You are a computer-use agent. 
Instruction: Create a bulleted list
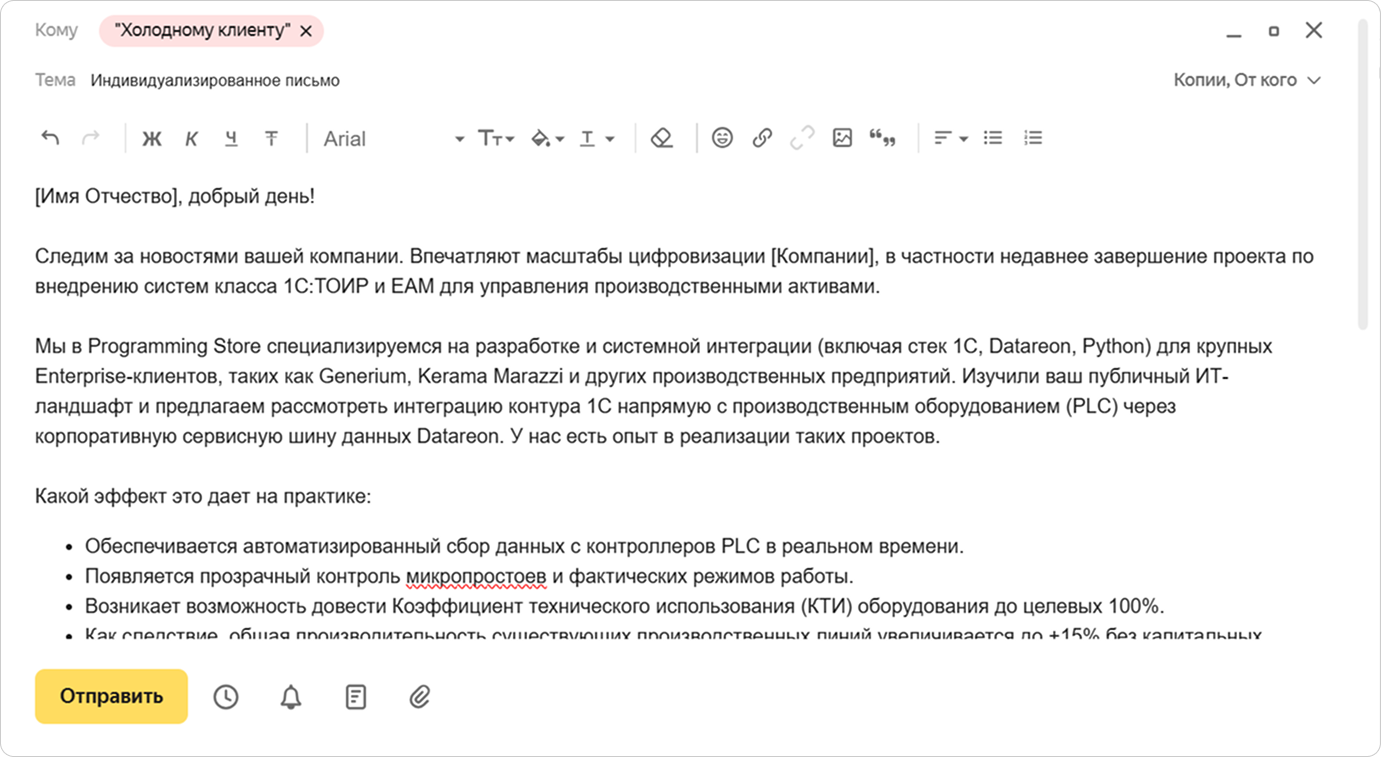click(x=993, y=138)
